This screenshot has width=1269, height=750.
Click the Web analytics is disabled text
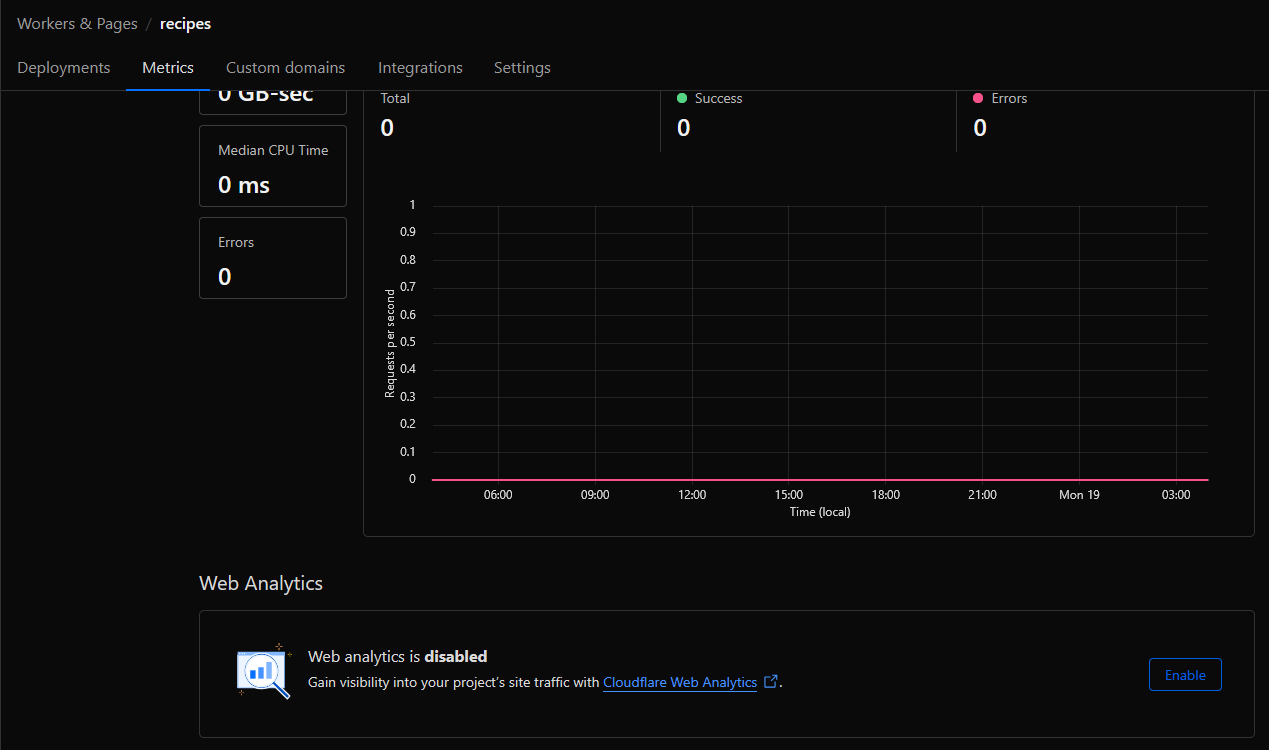pos(397,657)
